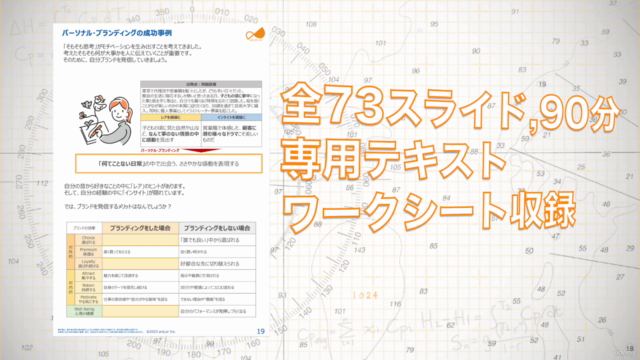The width and height of the screenshot is (640, 360).
Task: Click the orange number 1024 on the background
Action: 365,295
